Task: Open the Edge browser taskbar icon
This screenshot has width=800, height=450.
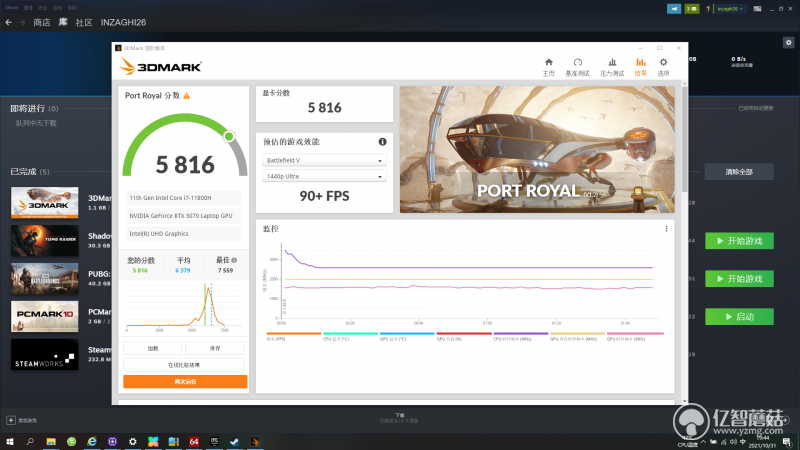Action: [92, 442]
